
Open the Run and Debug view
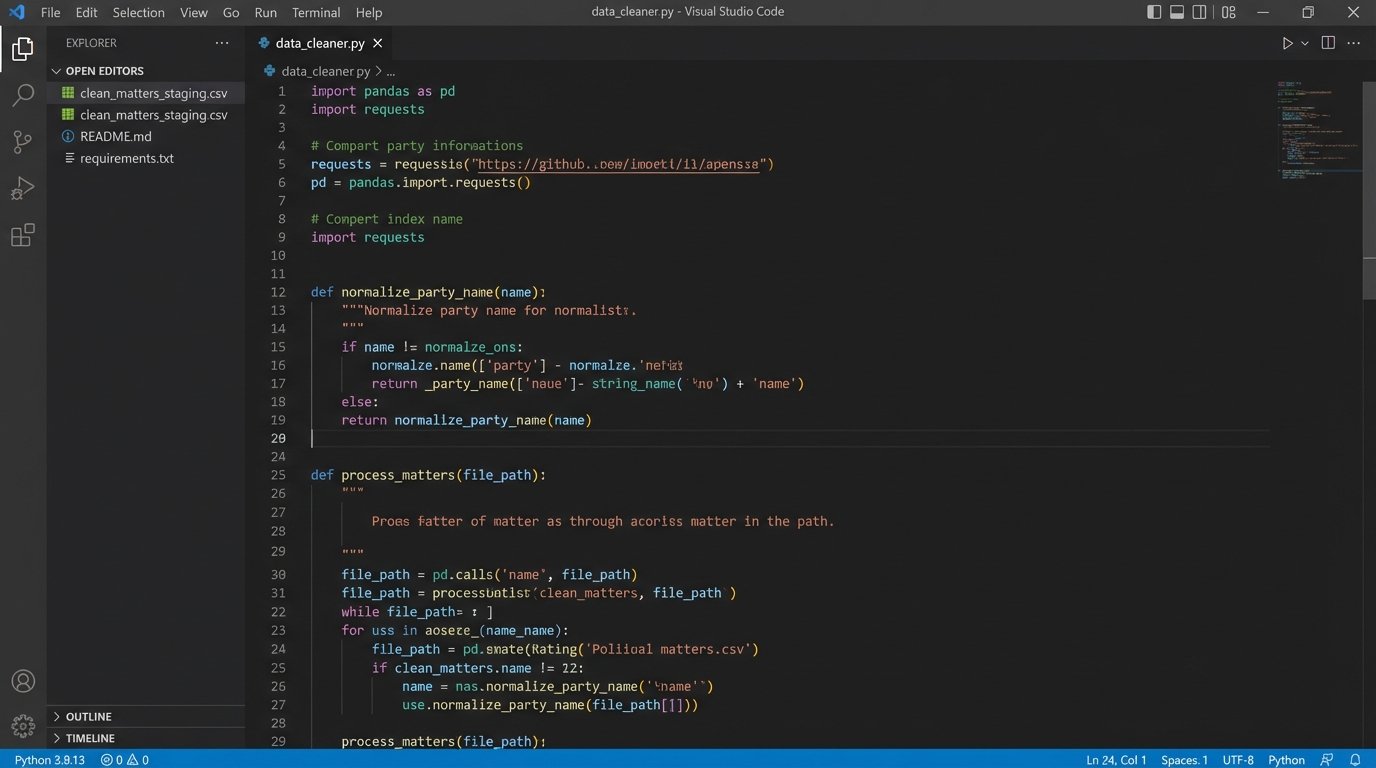(x=22, y=189)
